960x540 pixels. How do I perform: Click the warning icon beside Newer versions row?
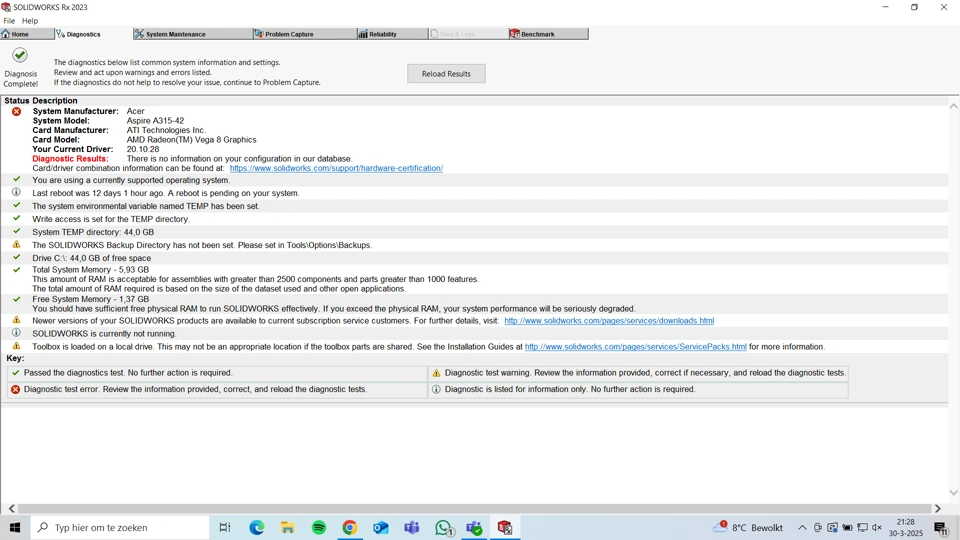17,320
